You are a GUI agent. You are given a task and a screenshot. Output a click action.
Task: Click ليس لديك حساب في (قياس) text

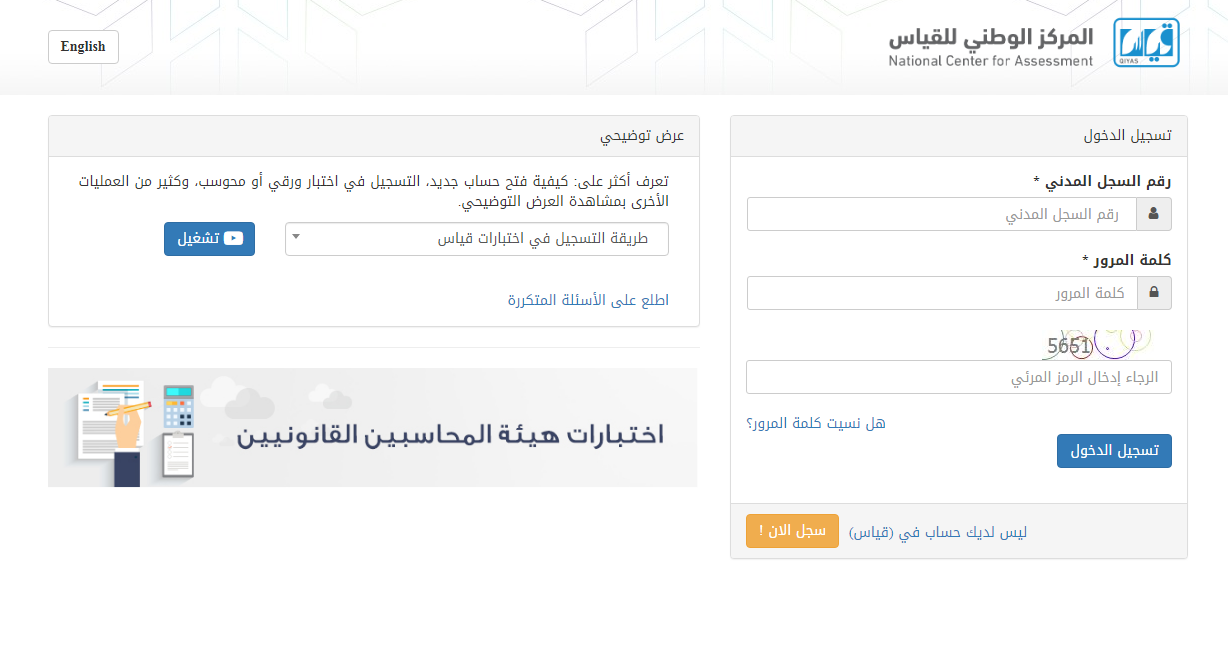tap(938, 532)
